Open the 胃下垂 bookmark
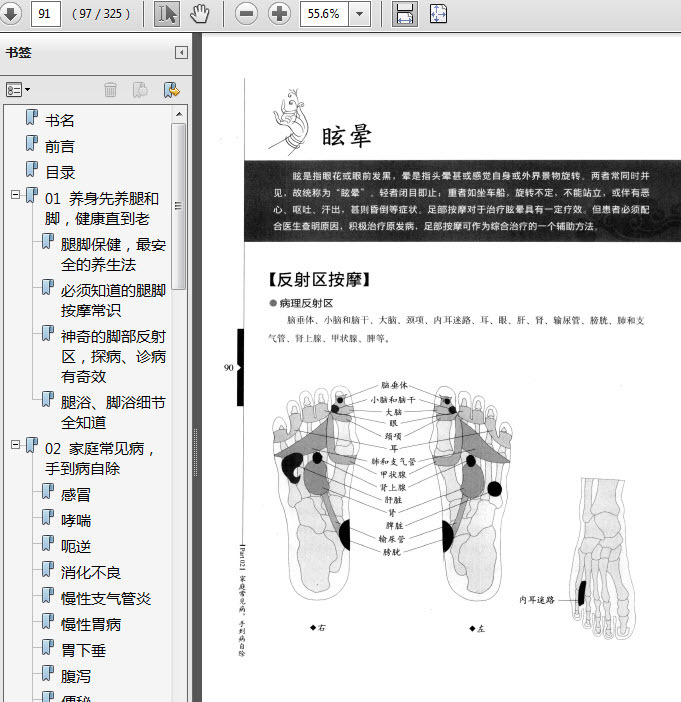 [83, 651]
